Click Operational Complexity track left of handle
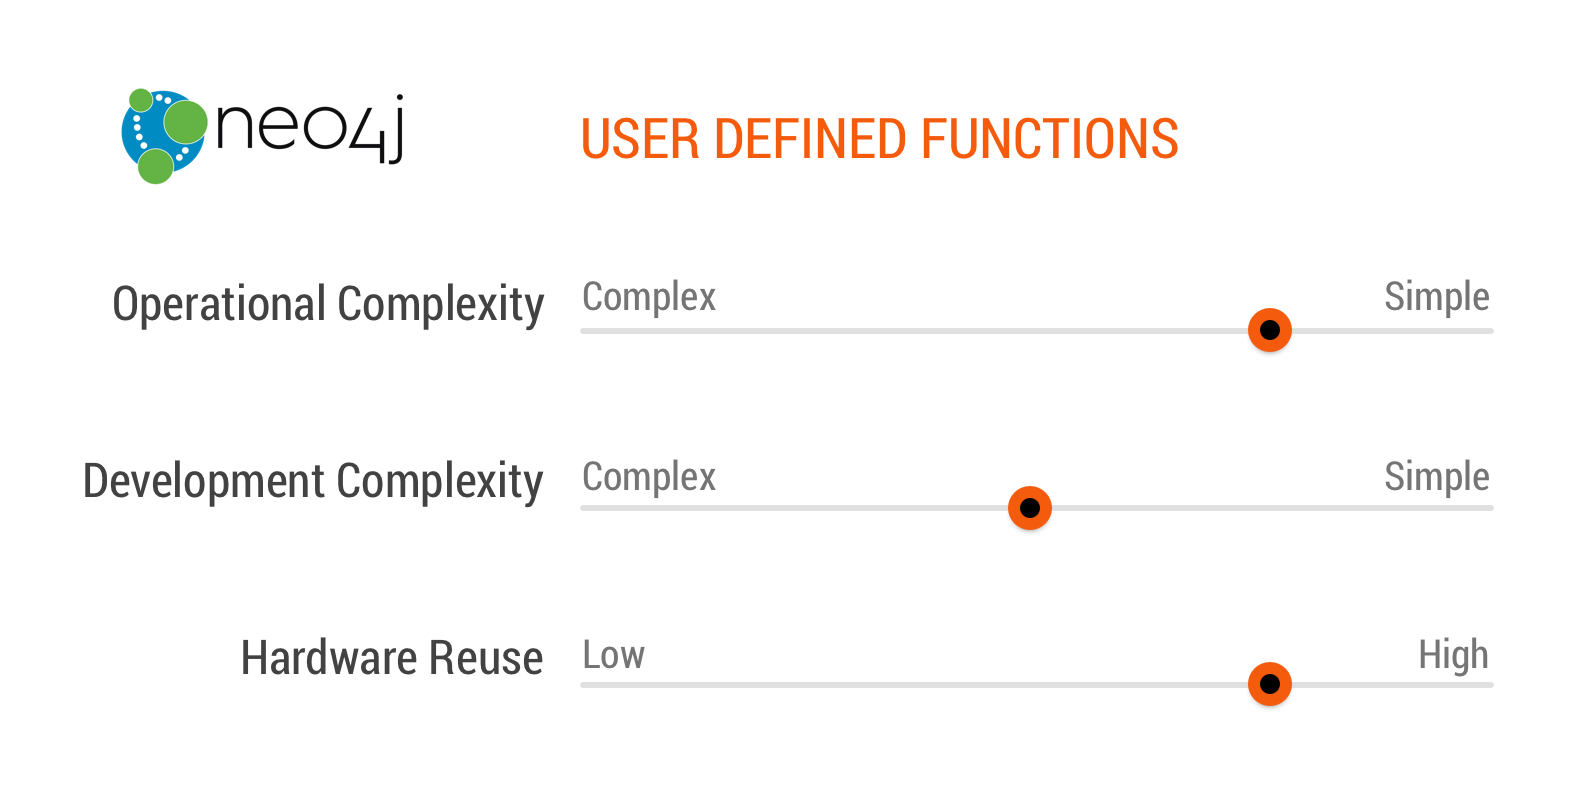This screenshot has height=800, width=1580. click(x=914, y=331)
